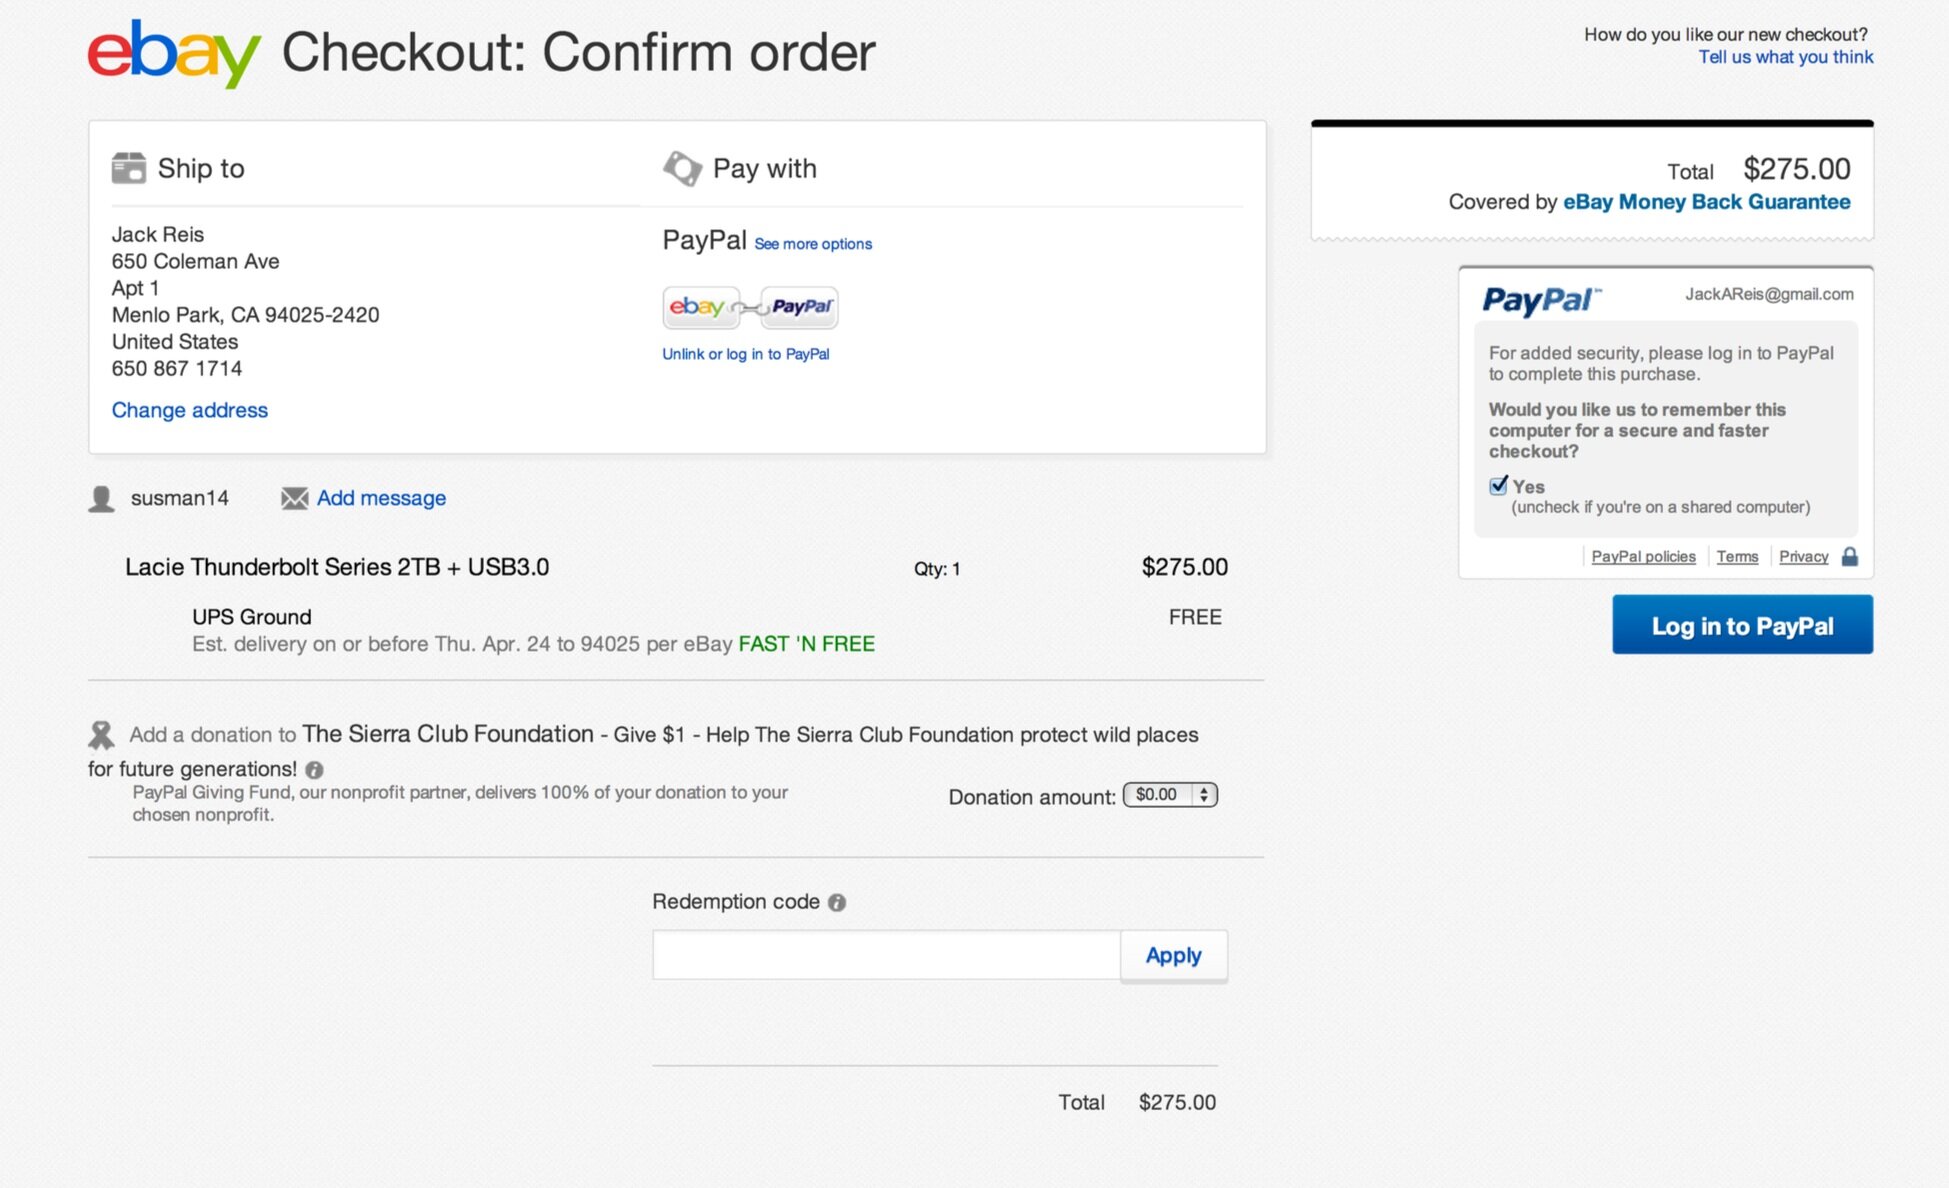
Task: Uncheck the Yes remember this computer checkbox
Action: point(1498,486)
